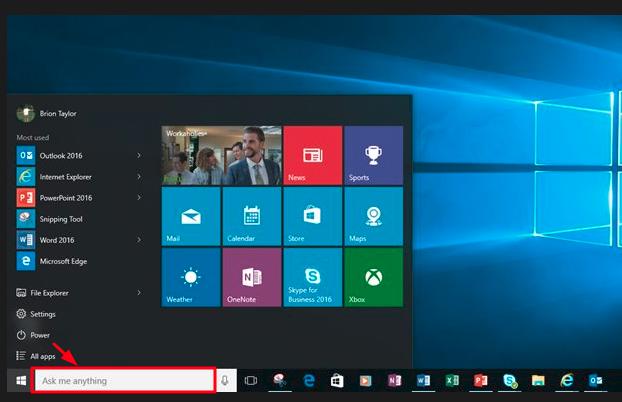Click the Cortana microphone icon
The width and height of the screenshot is (622, 402).
[x=225, y=381]
